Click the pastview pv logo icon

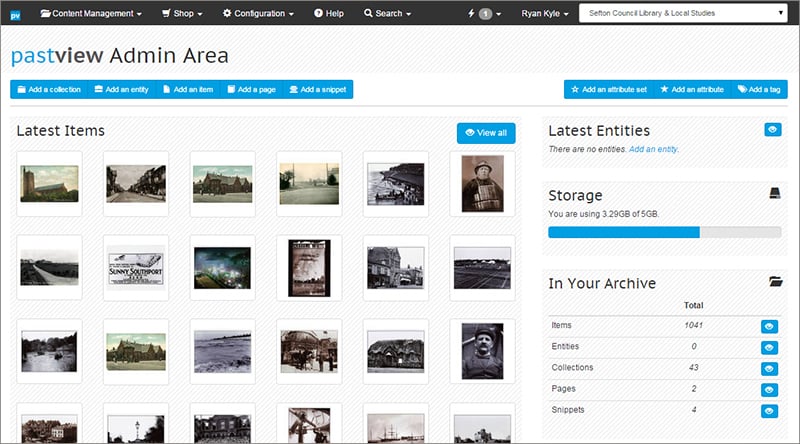point(15,15)
